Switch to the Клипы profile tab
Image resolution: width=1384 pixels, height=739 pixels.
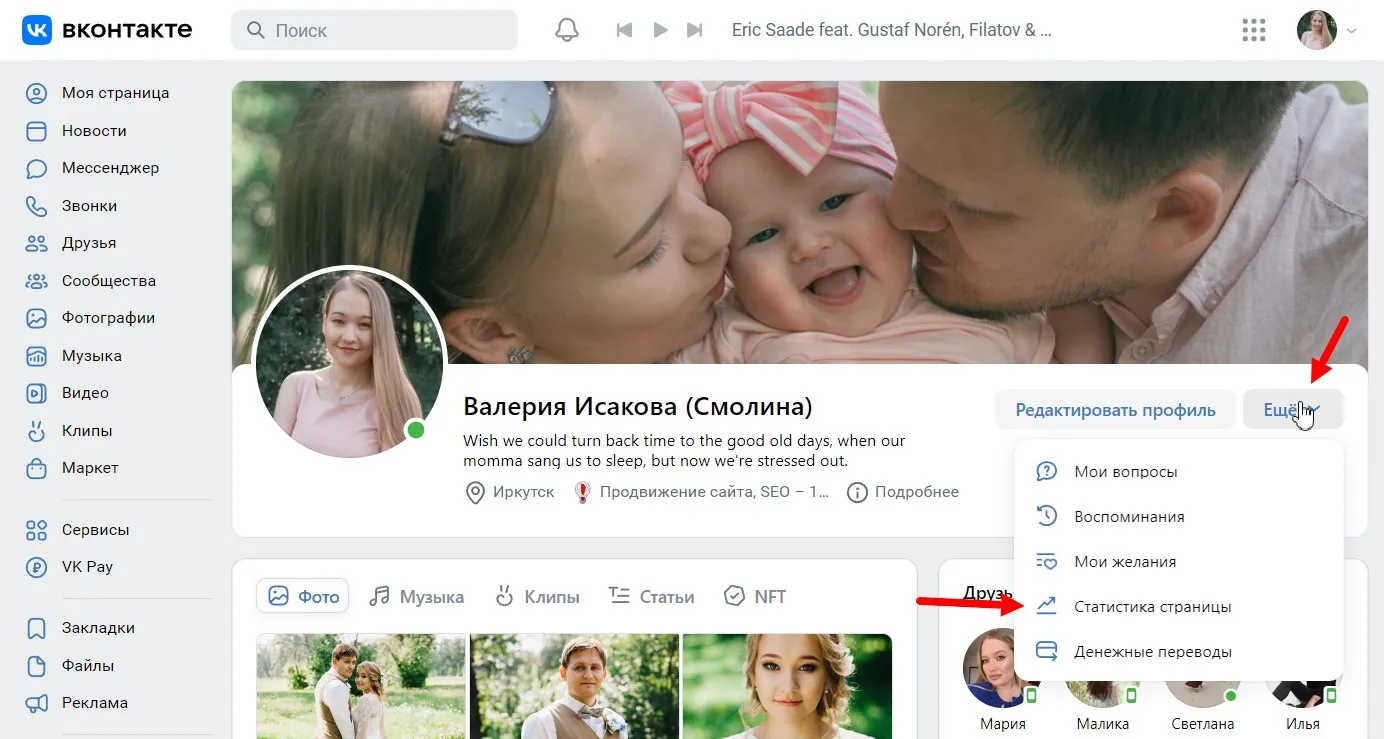tap(537, 597)
